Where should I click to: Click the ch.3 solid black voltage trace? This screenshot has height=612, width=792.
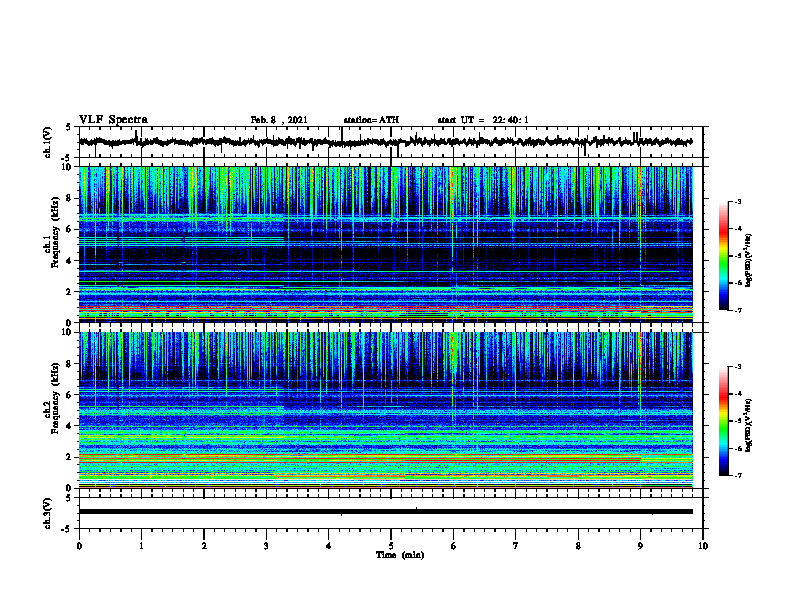(x=386, y=512)
